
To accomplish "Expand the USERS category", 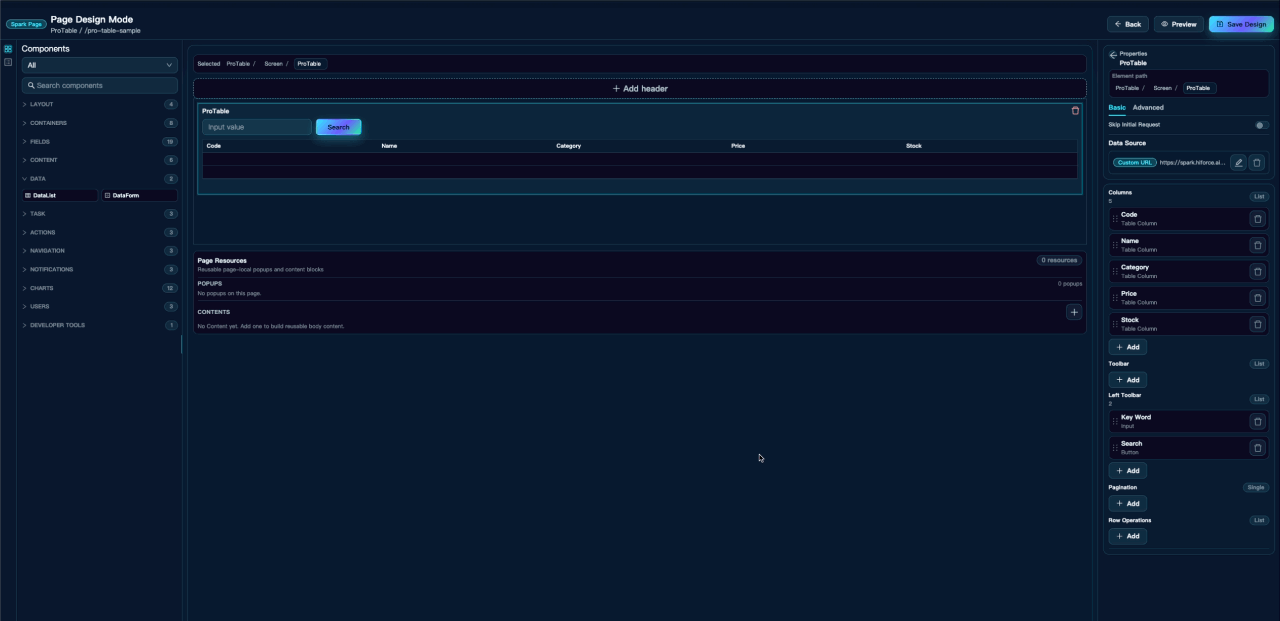I will pos(100,306).
